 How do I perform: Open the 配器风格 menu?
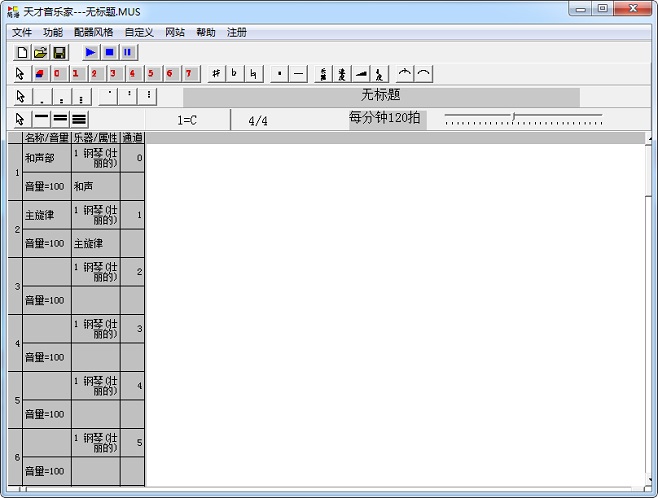point(94,32)
